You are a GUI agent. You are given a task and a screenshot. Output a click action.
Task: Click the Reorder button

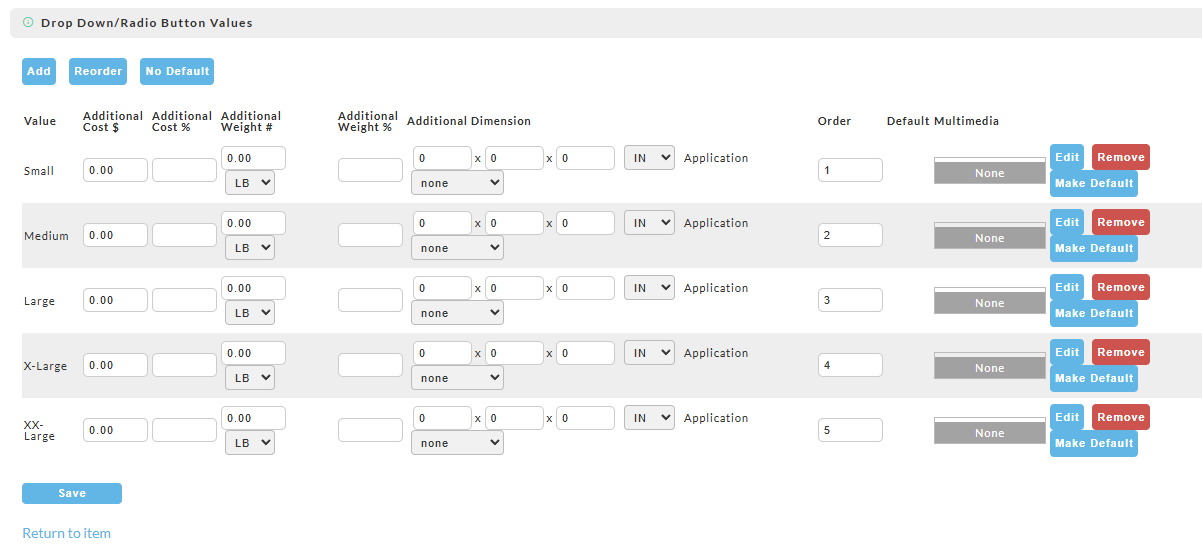[98, 71]
